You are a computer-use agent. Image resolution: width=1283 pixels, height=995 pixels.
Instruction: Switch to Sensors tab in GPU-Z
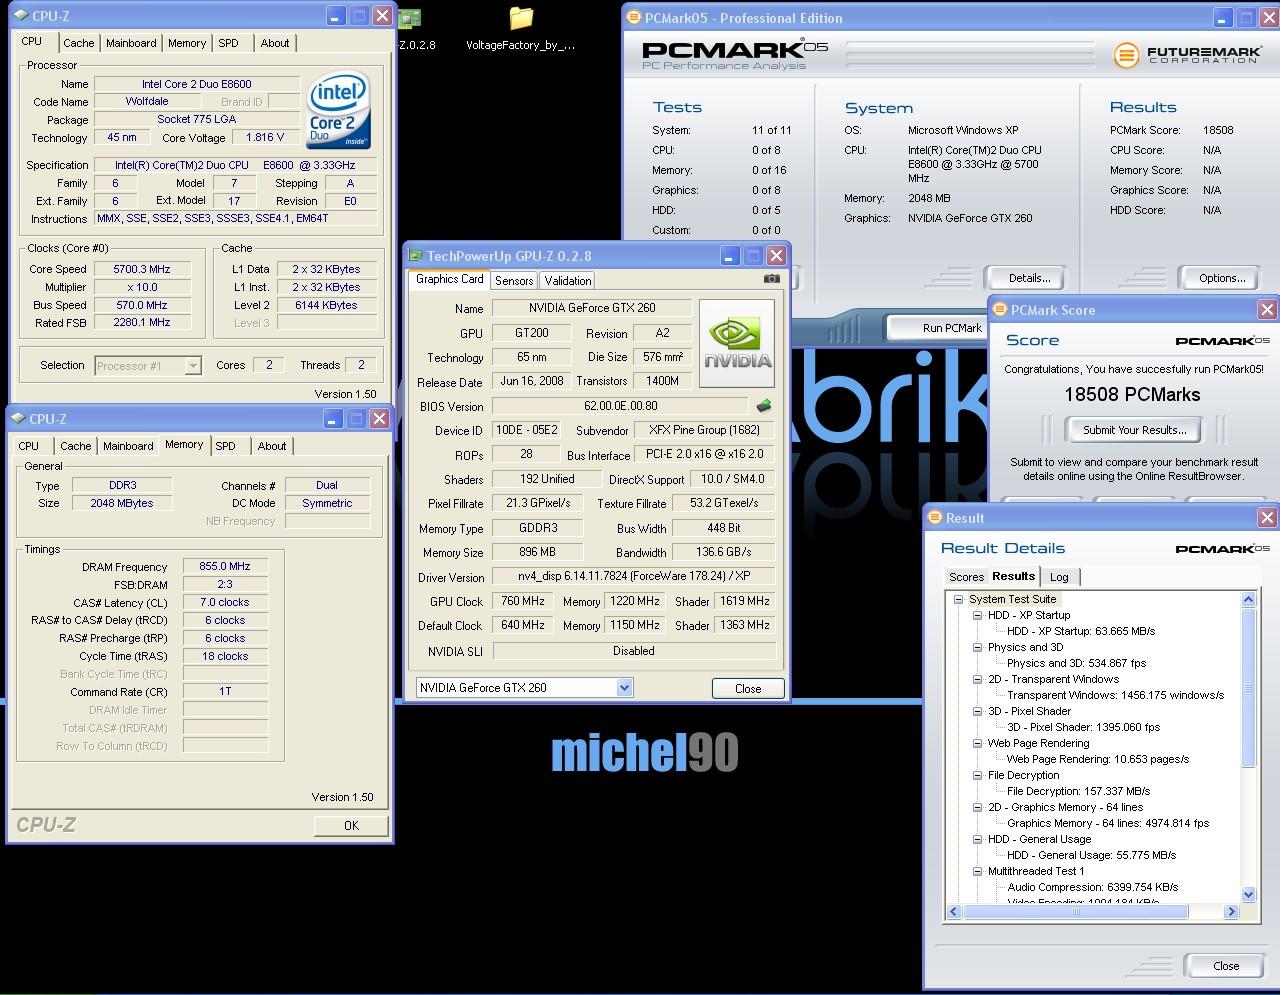[514, 281]
